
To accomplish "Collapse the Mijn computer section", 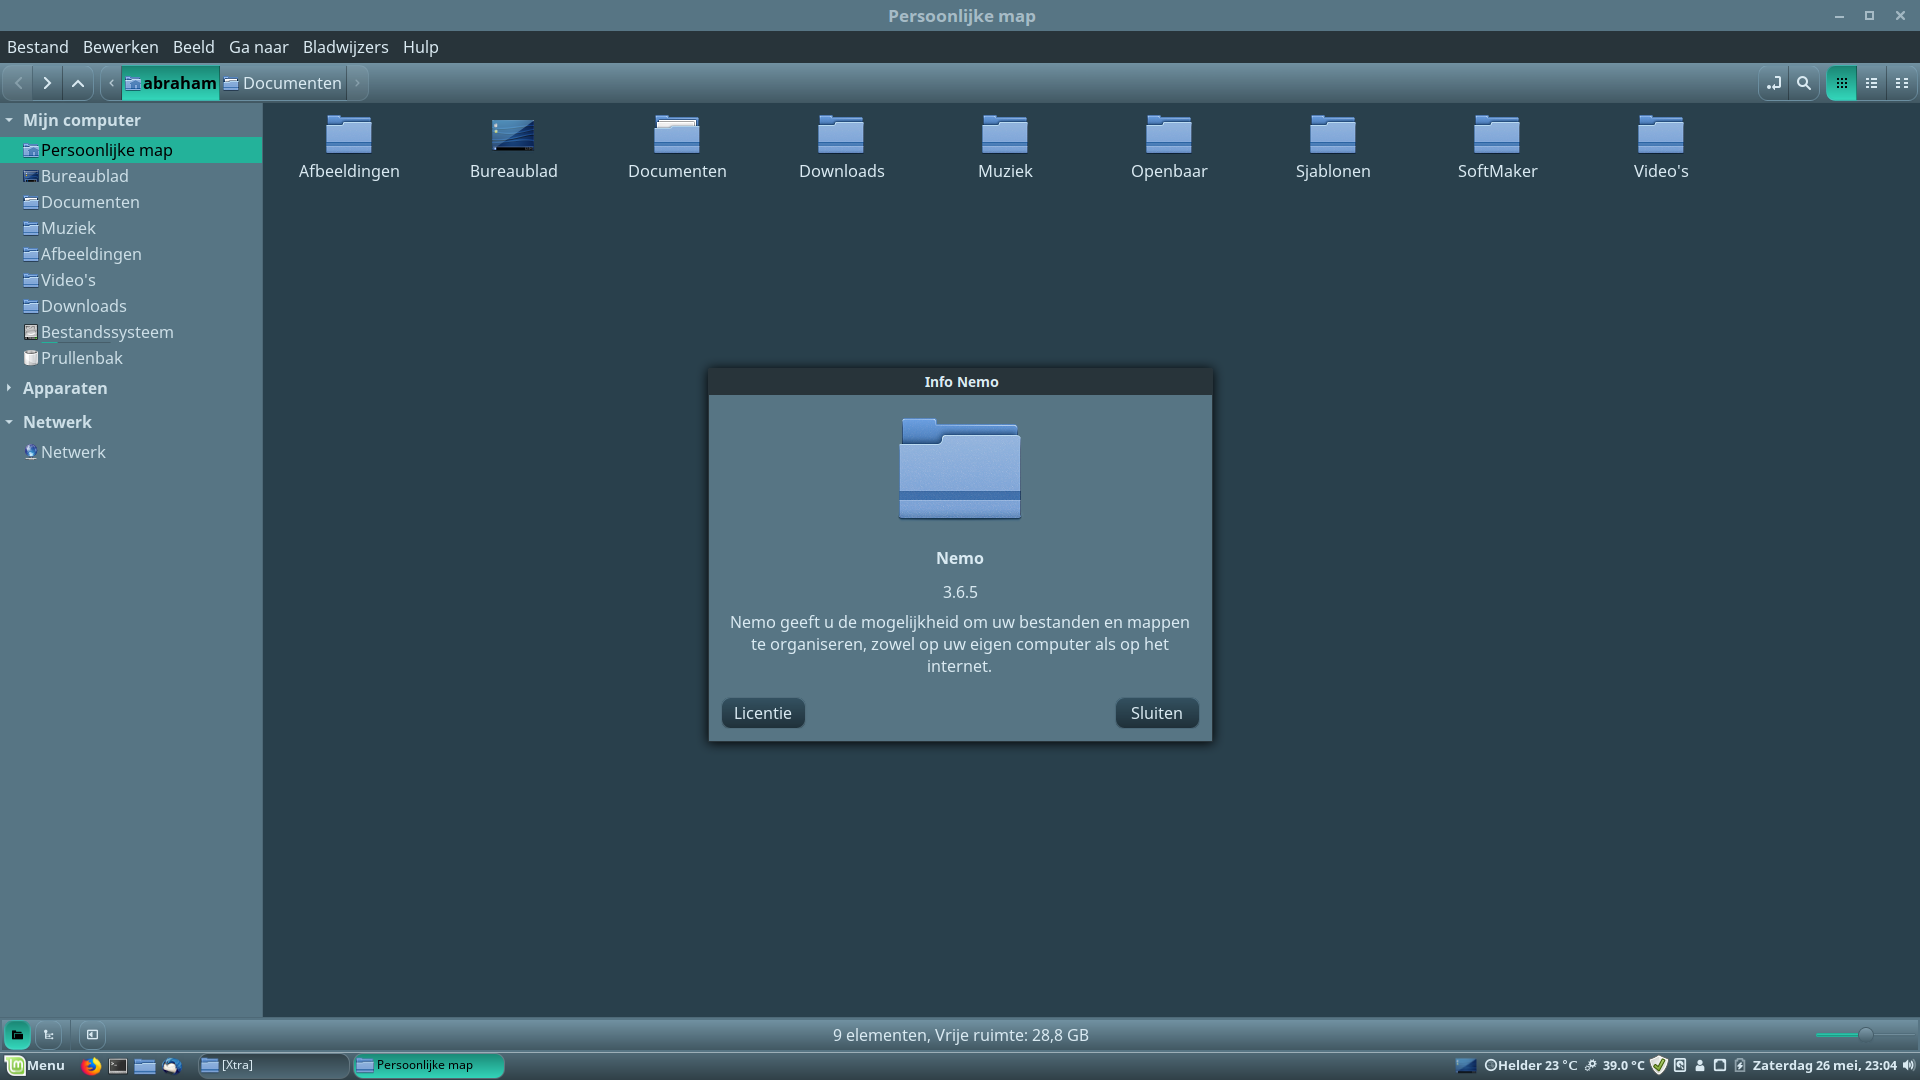I will [9, 120].
